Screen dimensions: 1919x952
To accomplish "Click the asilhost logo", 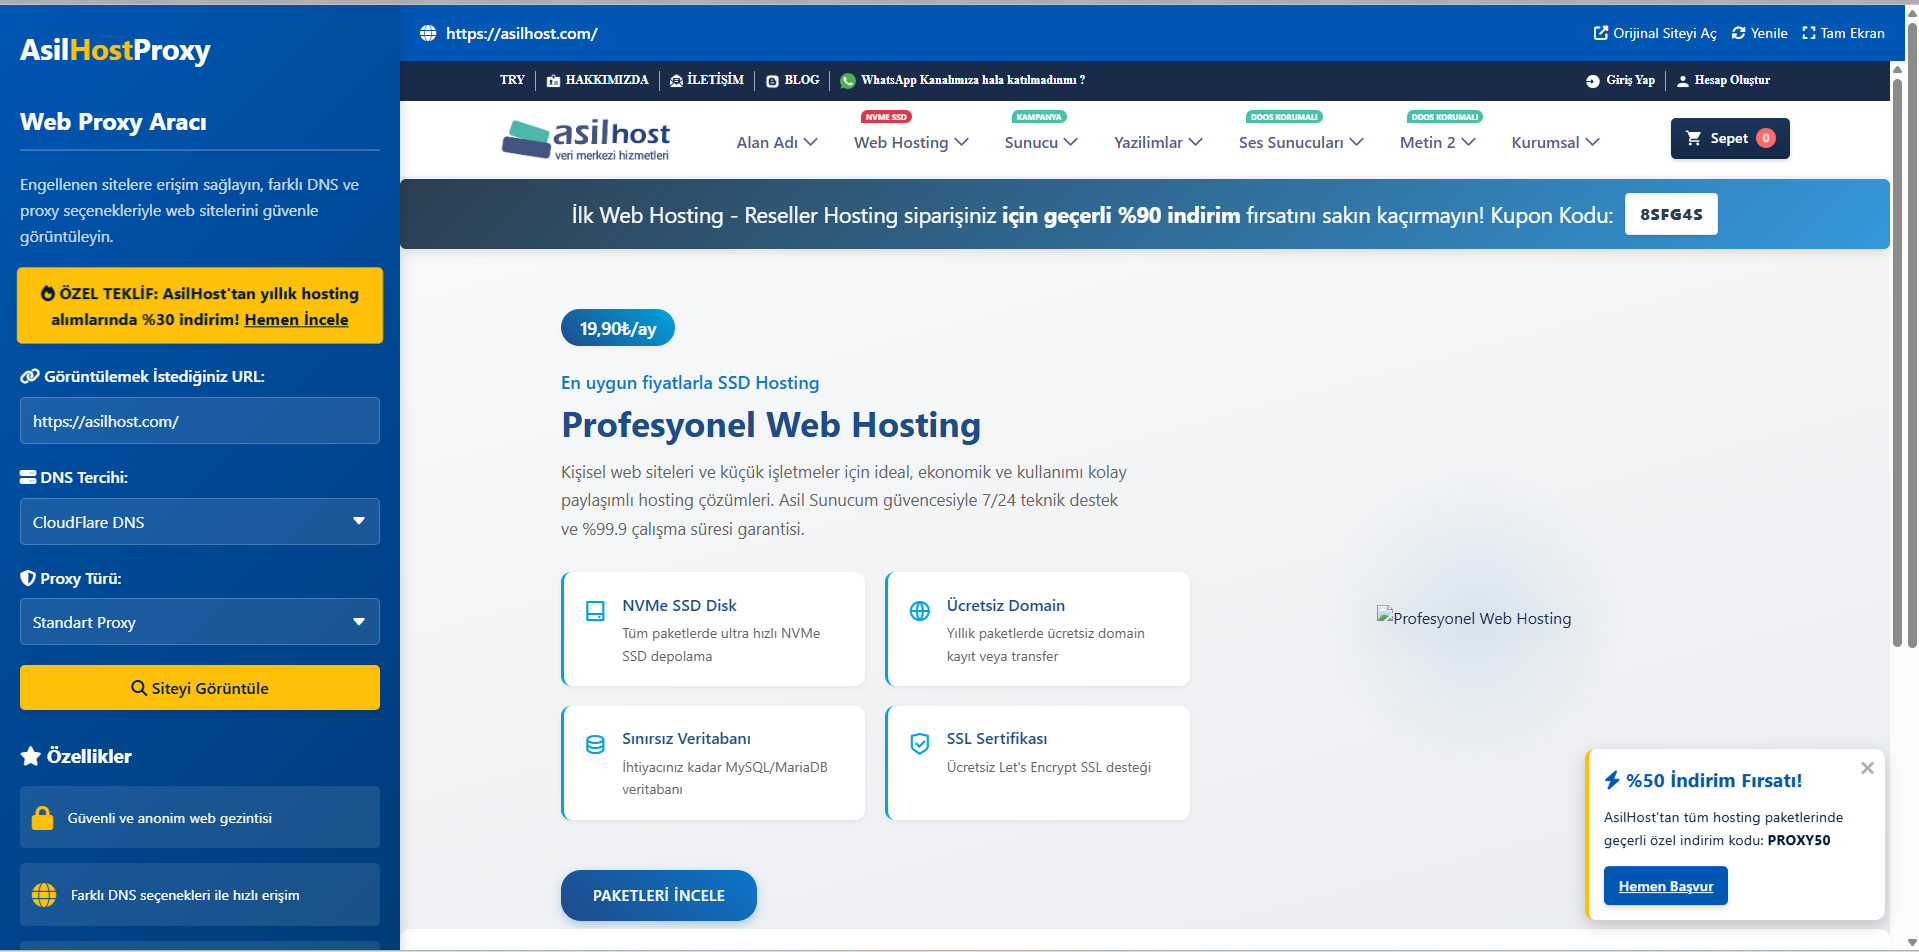I will (x=586, y=139).
